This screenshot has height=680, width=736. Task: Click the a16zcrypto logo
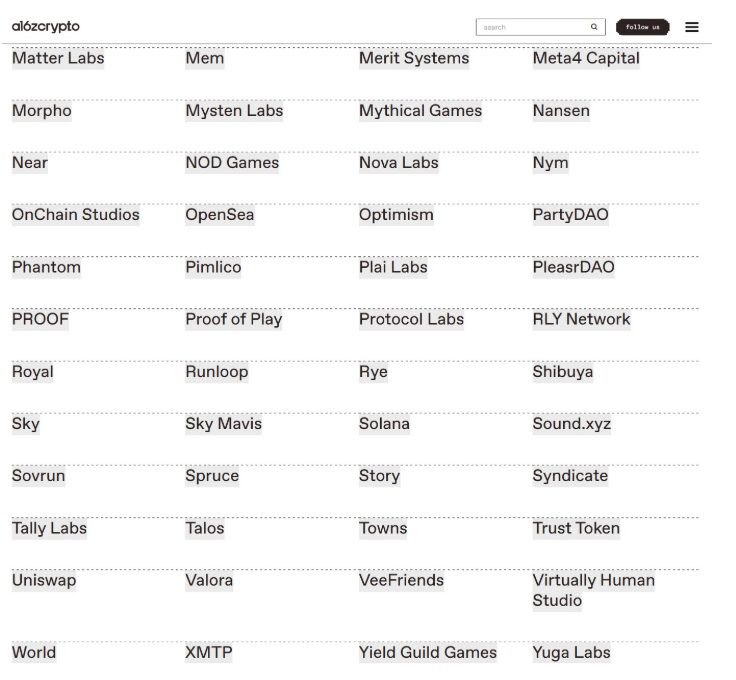pos(45,27)
